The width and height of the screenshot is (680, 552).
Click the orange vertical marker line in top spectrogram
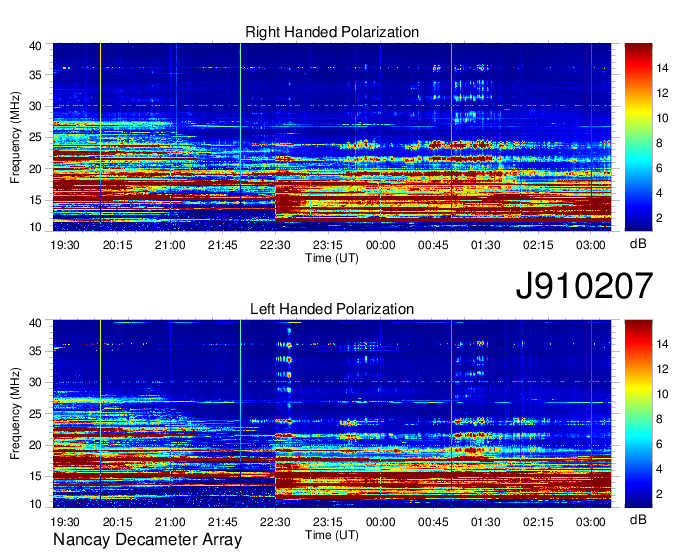point(451,130)
